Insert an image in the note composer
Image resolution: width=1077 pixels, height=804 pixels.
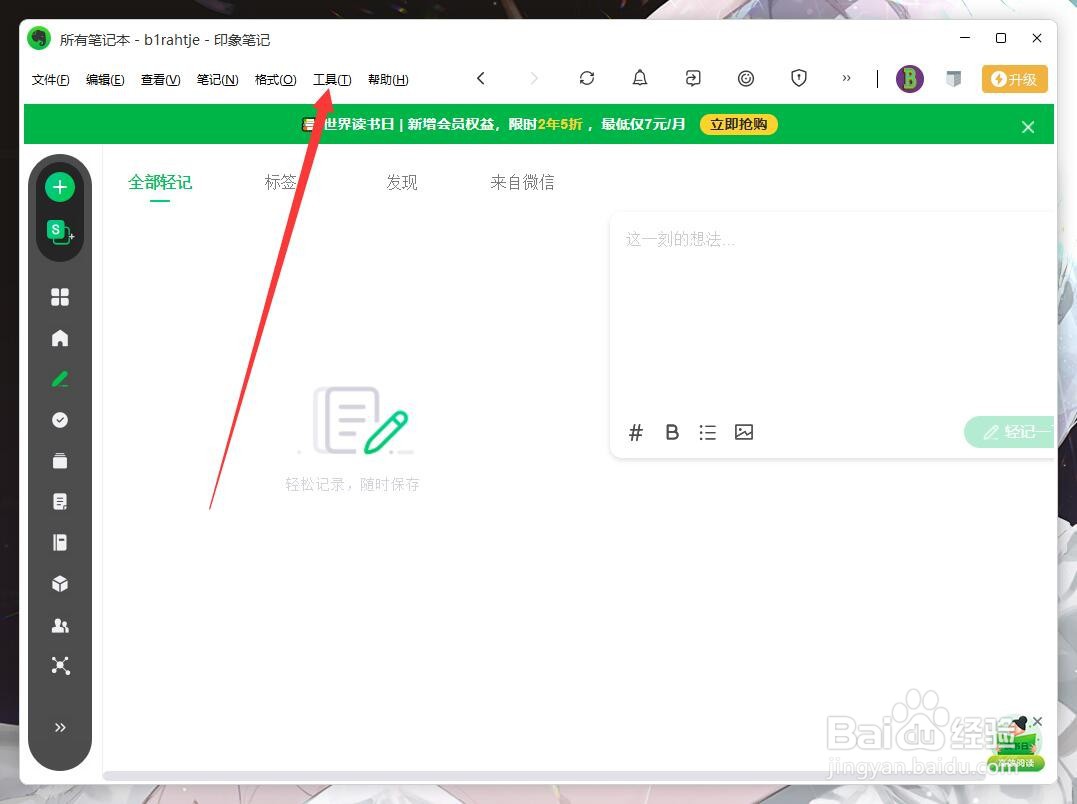[744, 432]
